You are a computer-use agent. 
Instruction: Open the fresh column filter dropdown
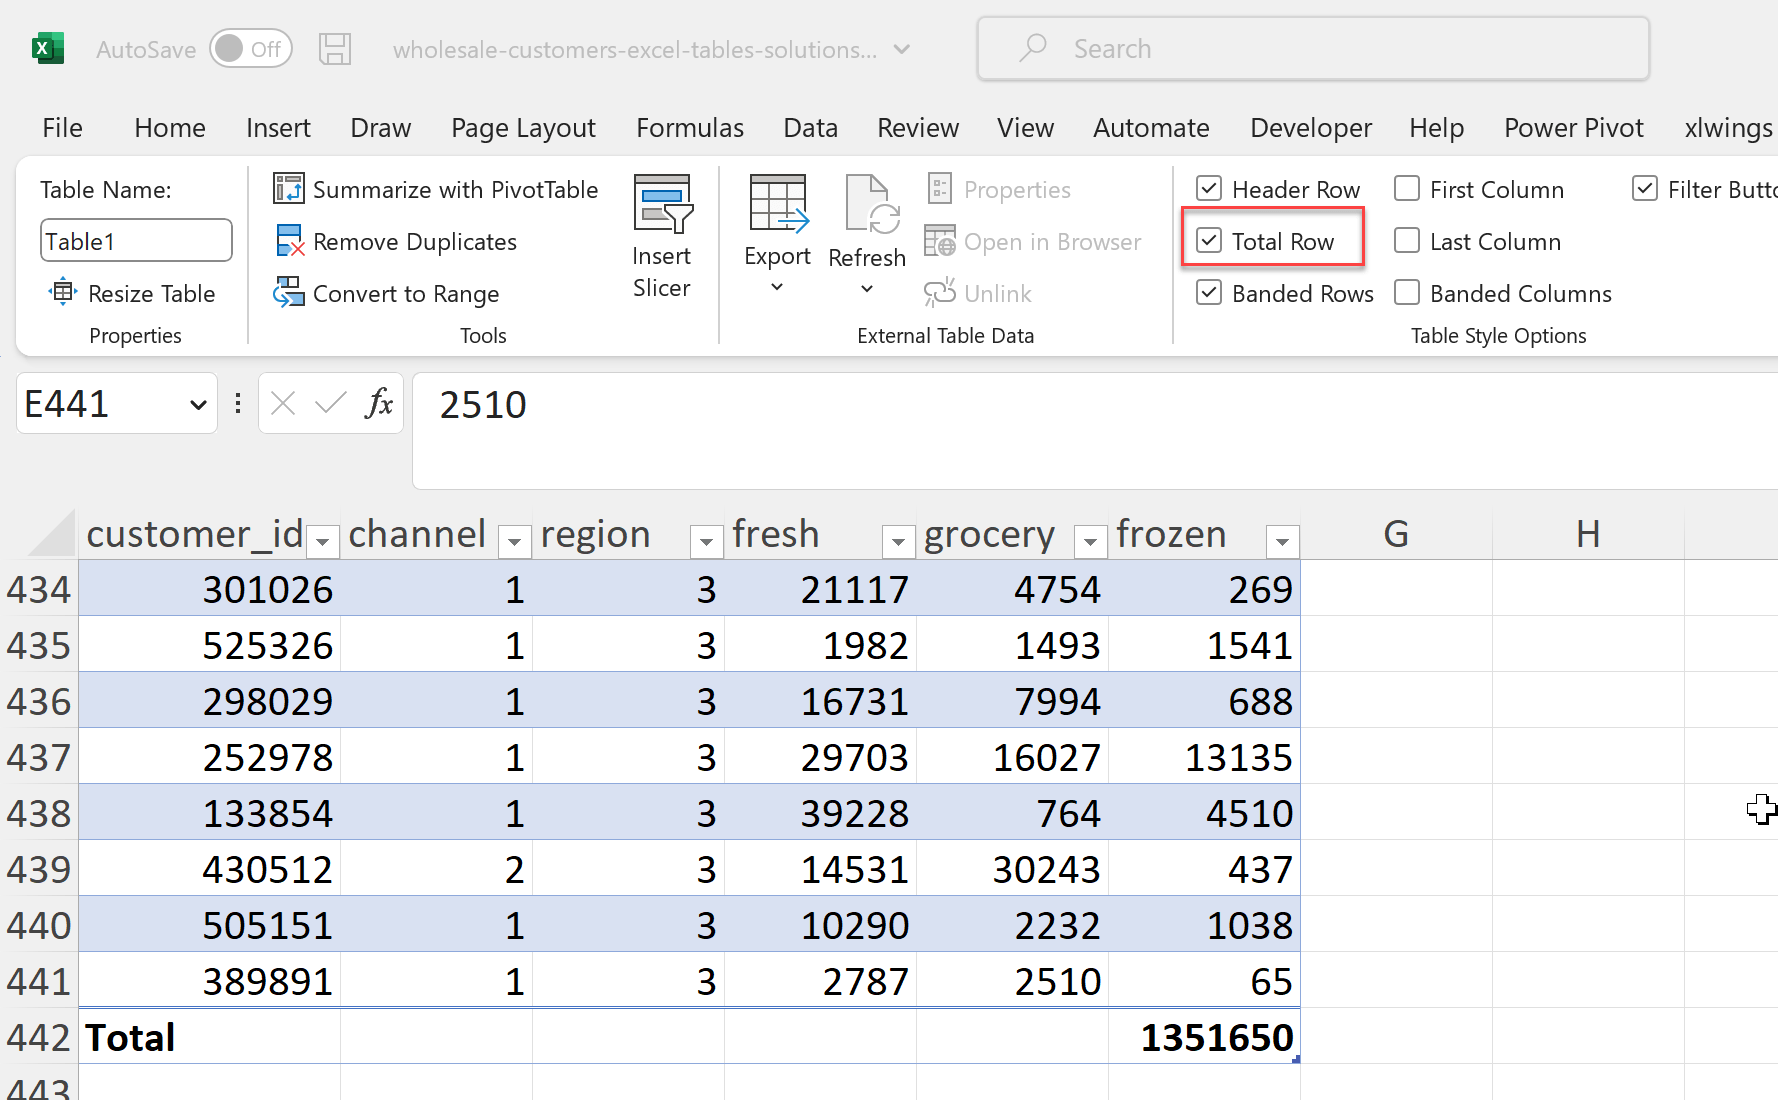898,541
